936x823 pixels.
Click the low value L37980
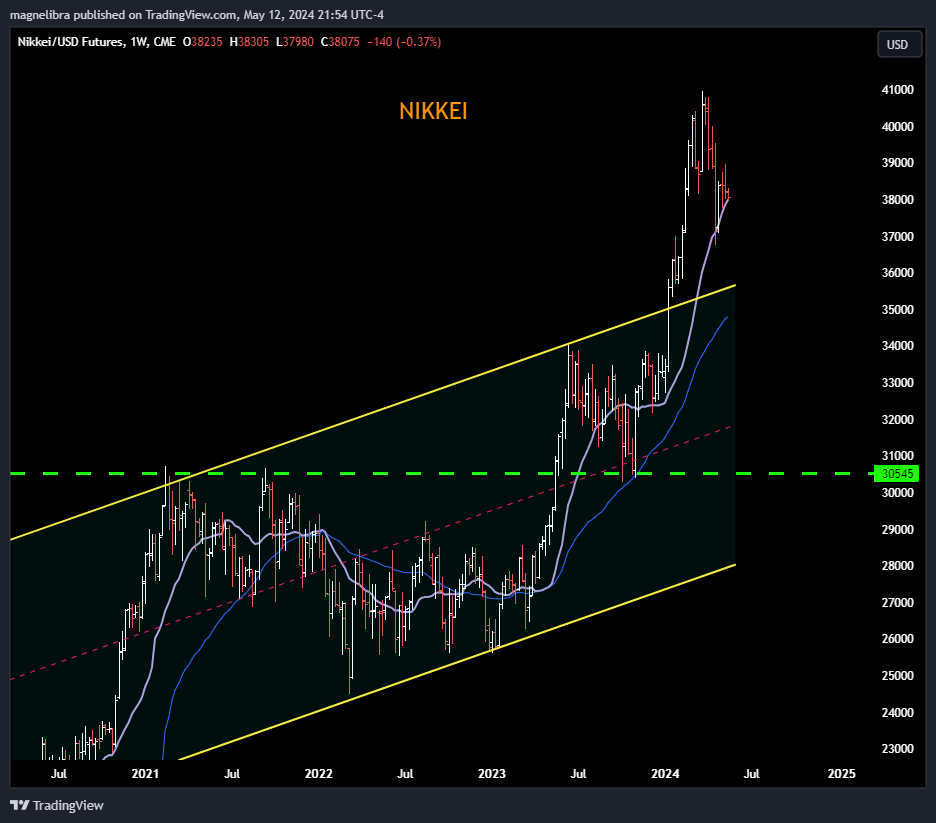[x=295, y=42]
